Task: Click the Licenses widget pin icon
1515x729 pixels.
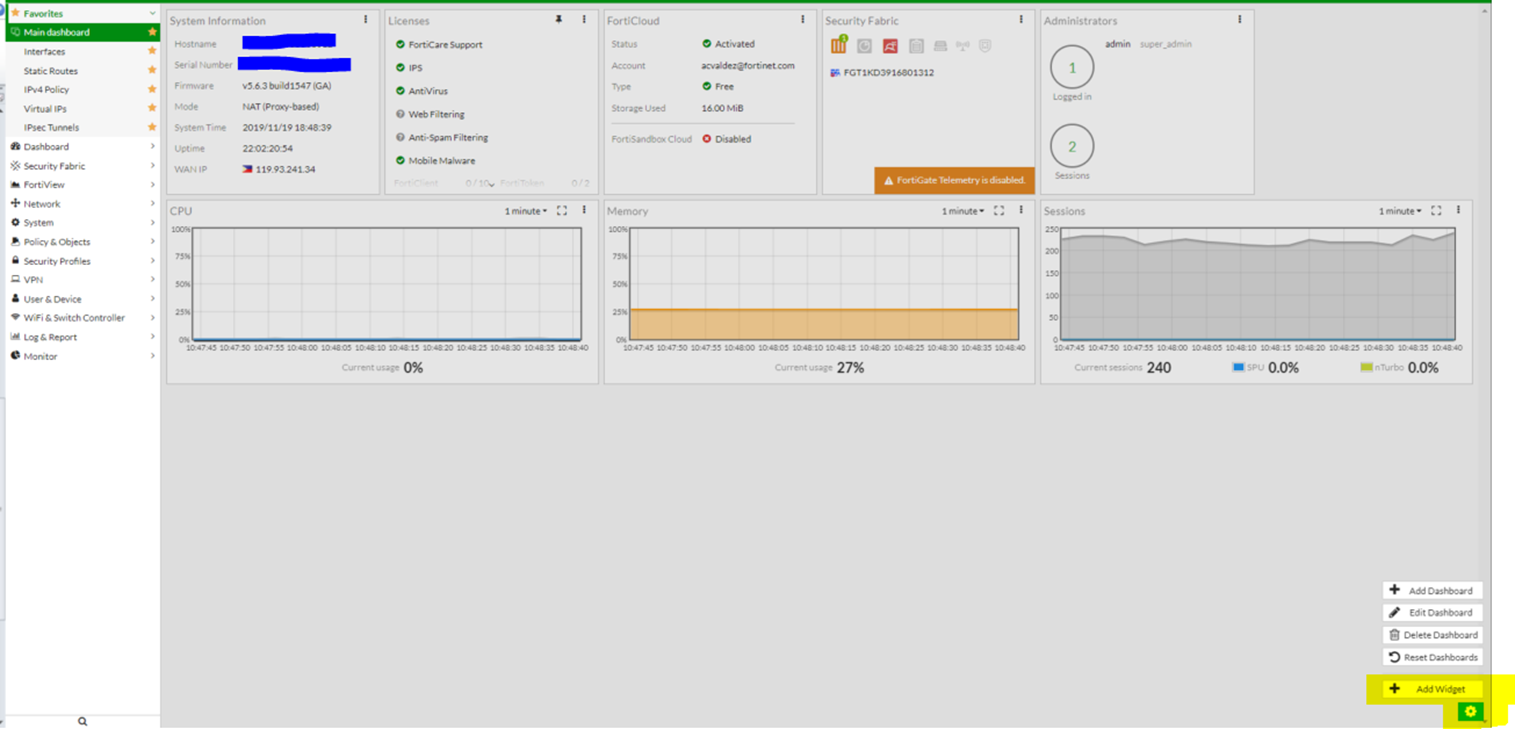Action: [559, 20]
